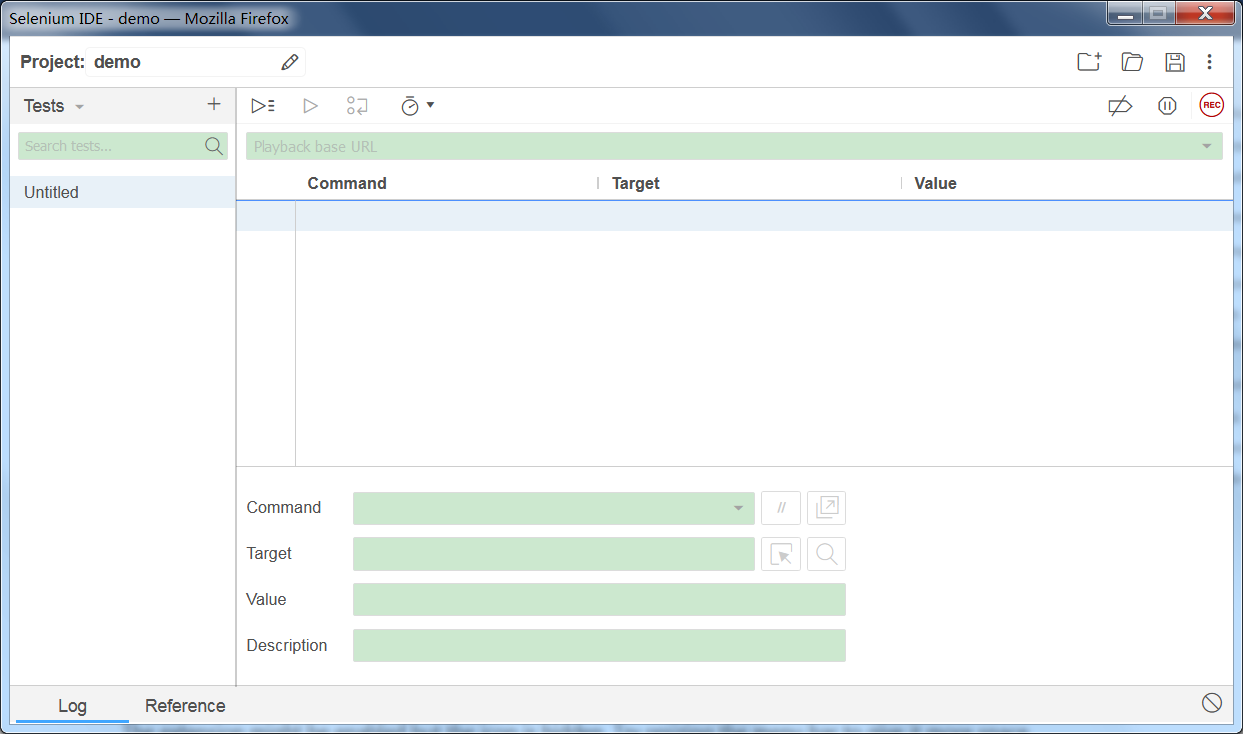Click the Value input field

(599, 600)
